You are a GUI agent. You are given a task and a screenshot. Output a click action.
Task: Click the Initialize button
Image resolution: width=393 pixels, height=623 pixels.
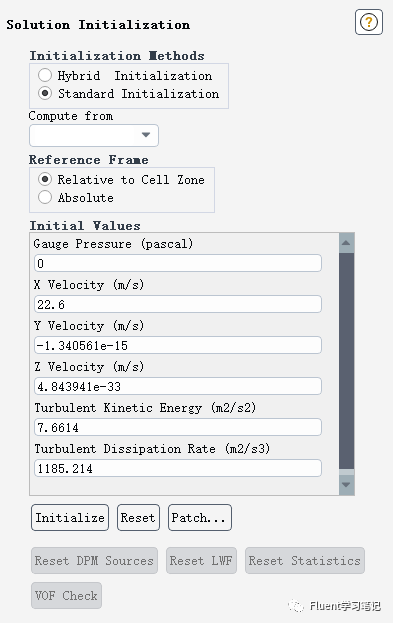click(70, 518)
